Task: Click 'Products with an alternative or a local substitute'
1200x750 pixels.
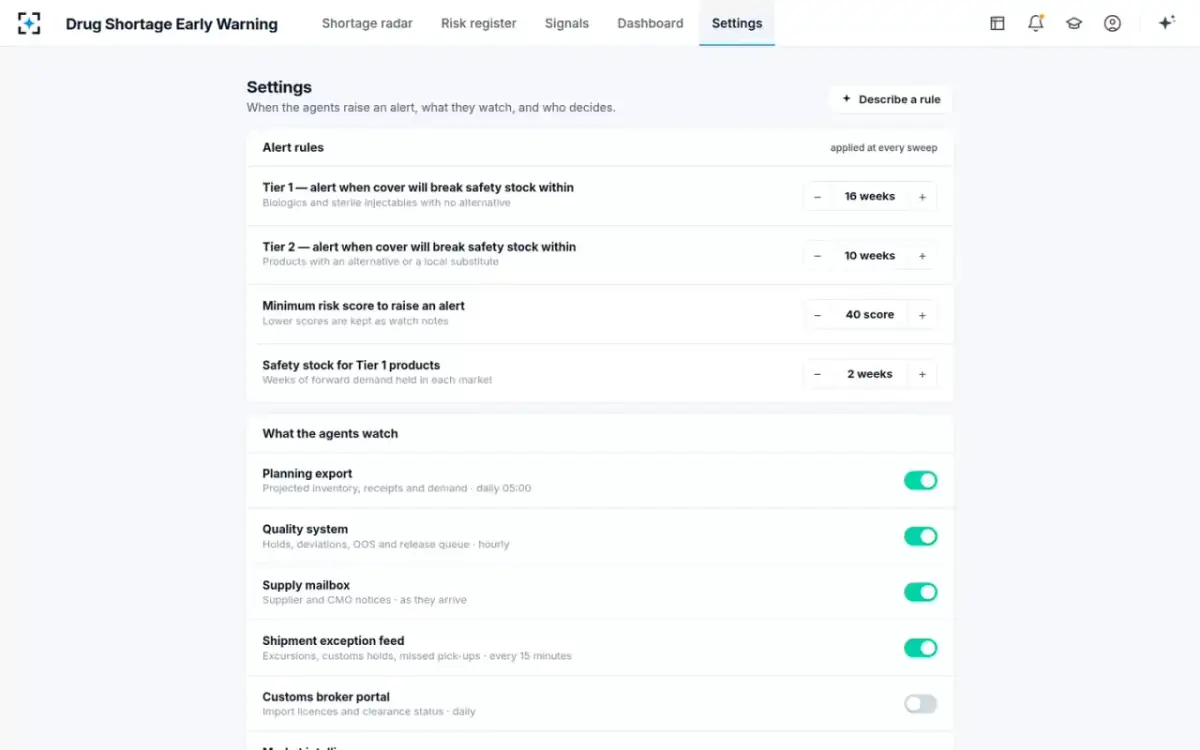Action: coord(380,262)
